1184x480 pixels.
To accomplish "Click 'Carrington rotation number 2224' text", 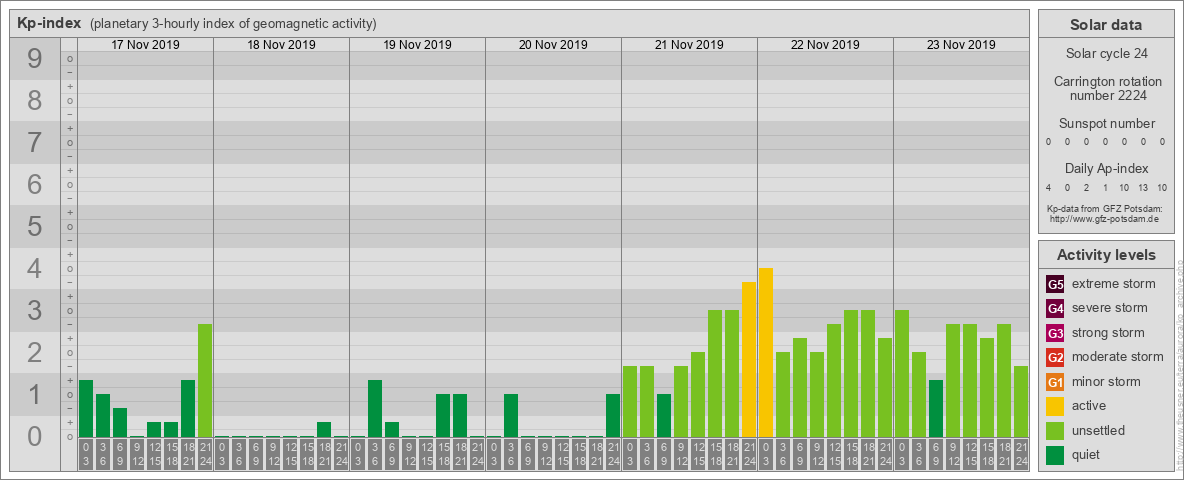I will click(1108, 88).
